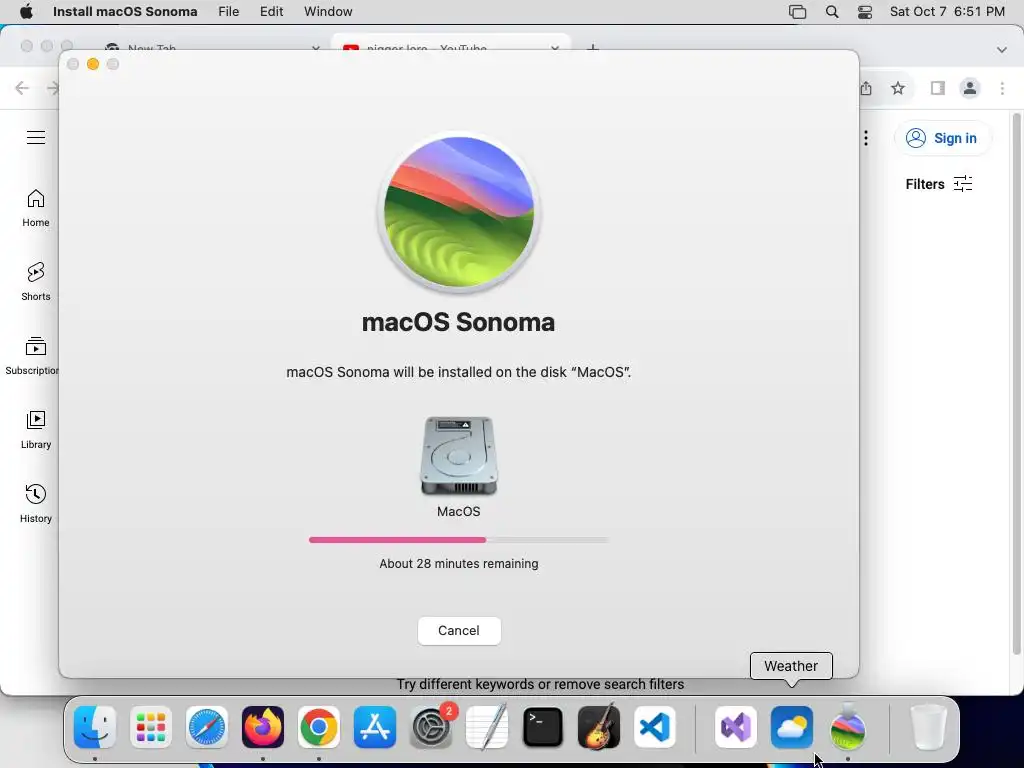The width and height of the screenshot is (1024, 768).
Task: Open the App Store from the Dock
Action: [x=375, y=727]
